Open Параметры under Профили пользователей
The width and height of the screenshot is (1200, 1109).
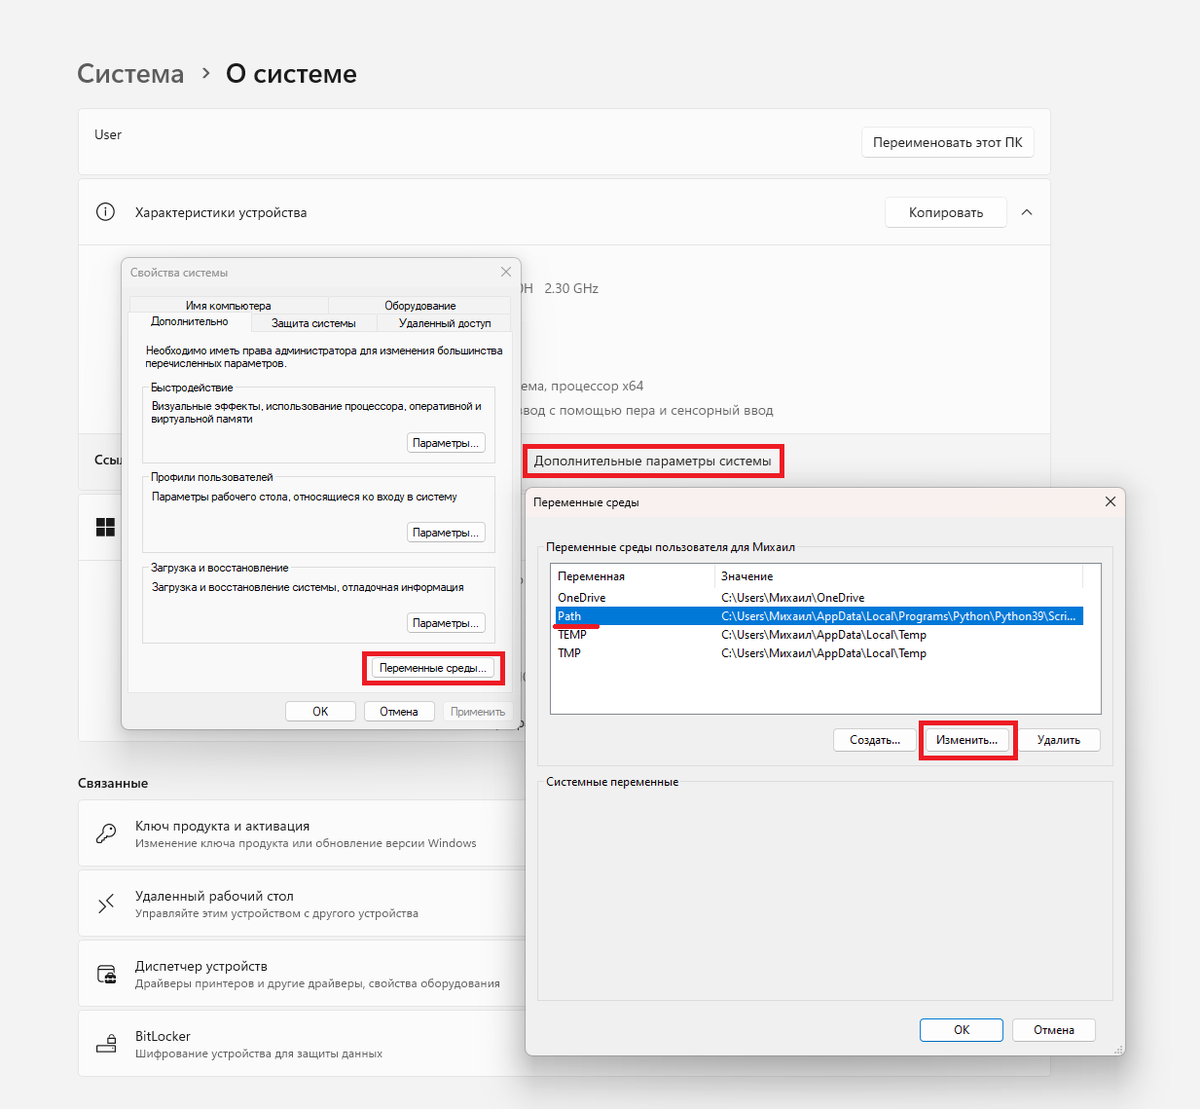pyautogui.click(x=446, y=533)
